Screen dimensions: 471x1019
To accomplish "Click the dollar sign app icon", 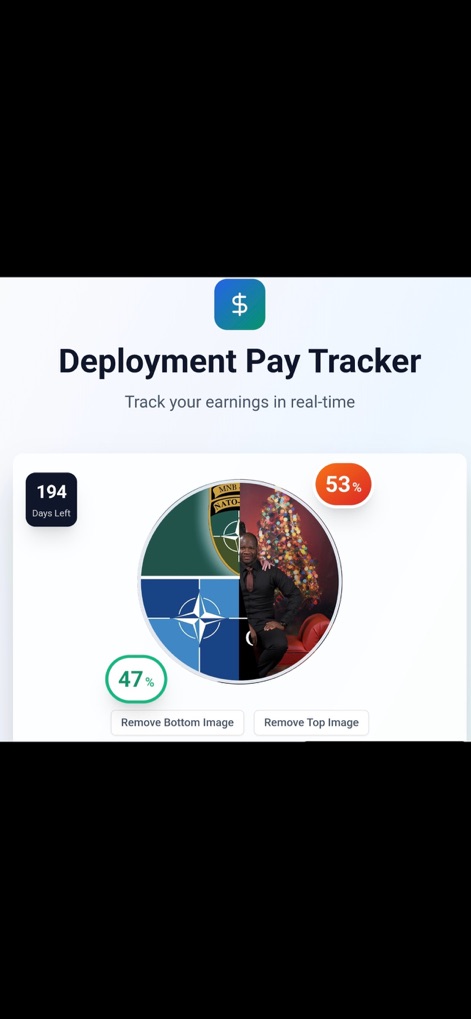I will 240,304.
